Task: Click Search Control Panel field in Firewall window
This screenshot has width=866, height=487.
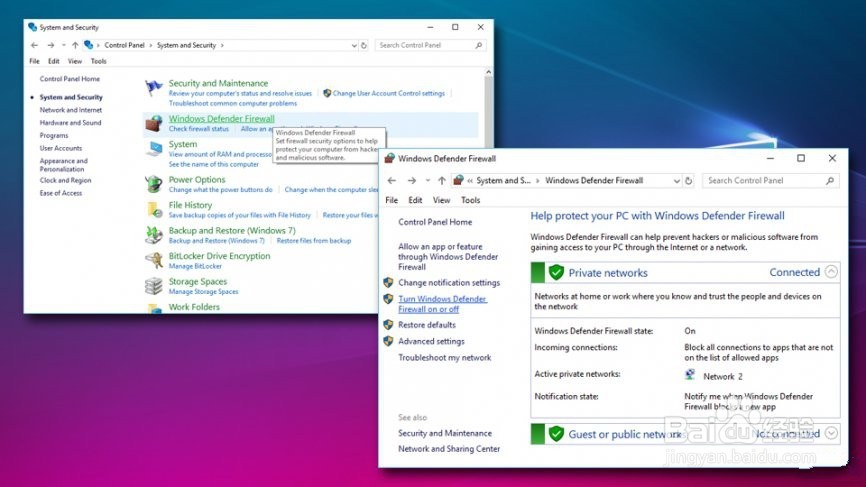Action: [770, 181]
